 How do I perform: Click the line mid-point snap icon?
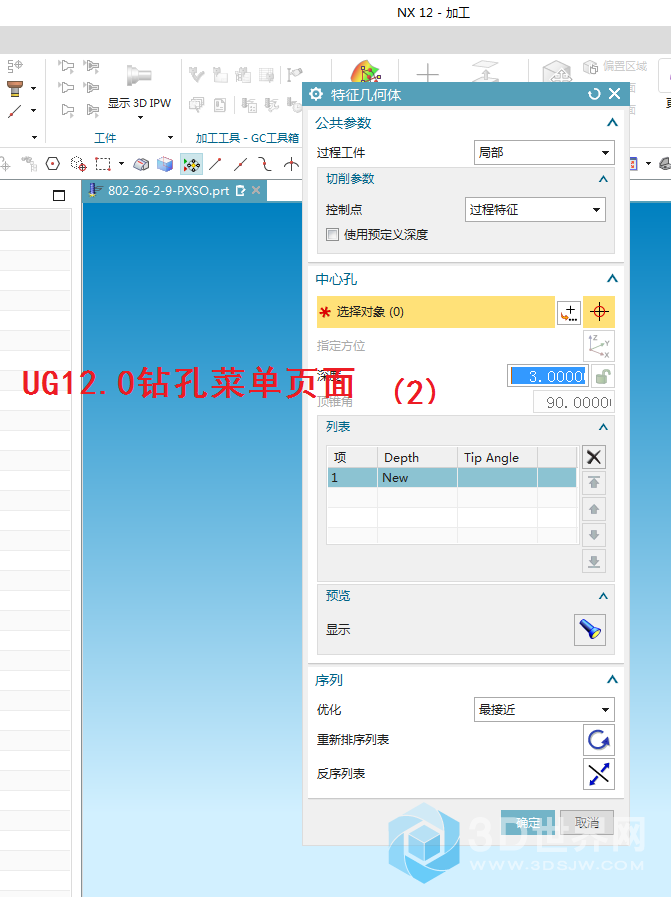[241, 165]
